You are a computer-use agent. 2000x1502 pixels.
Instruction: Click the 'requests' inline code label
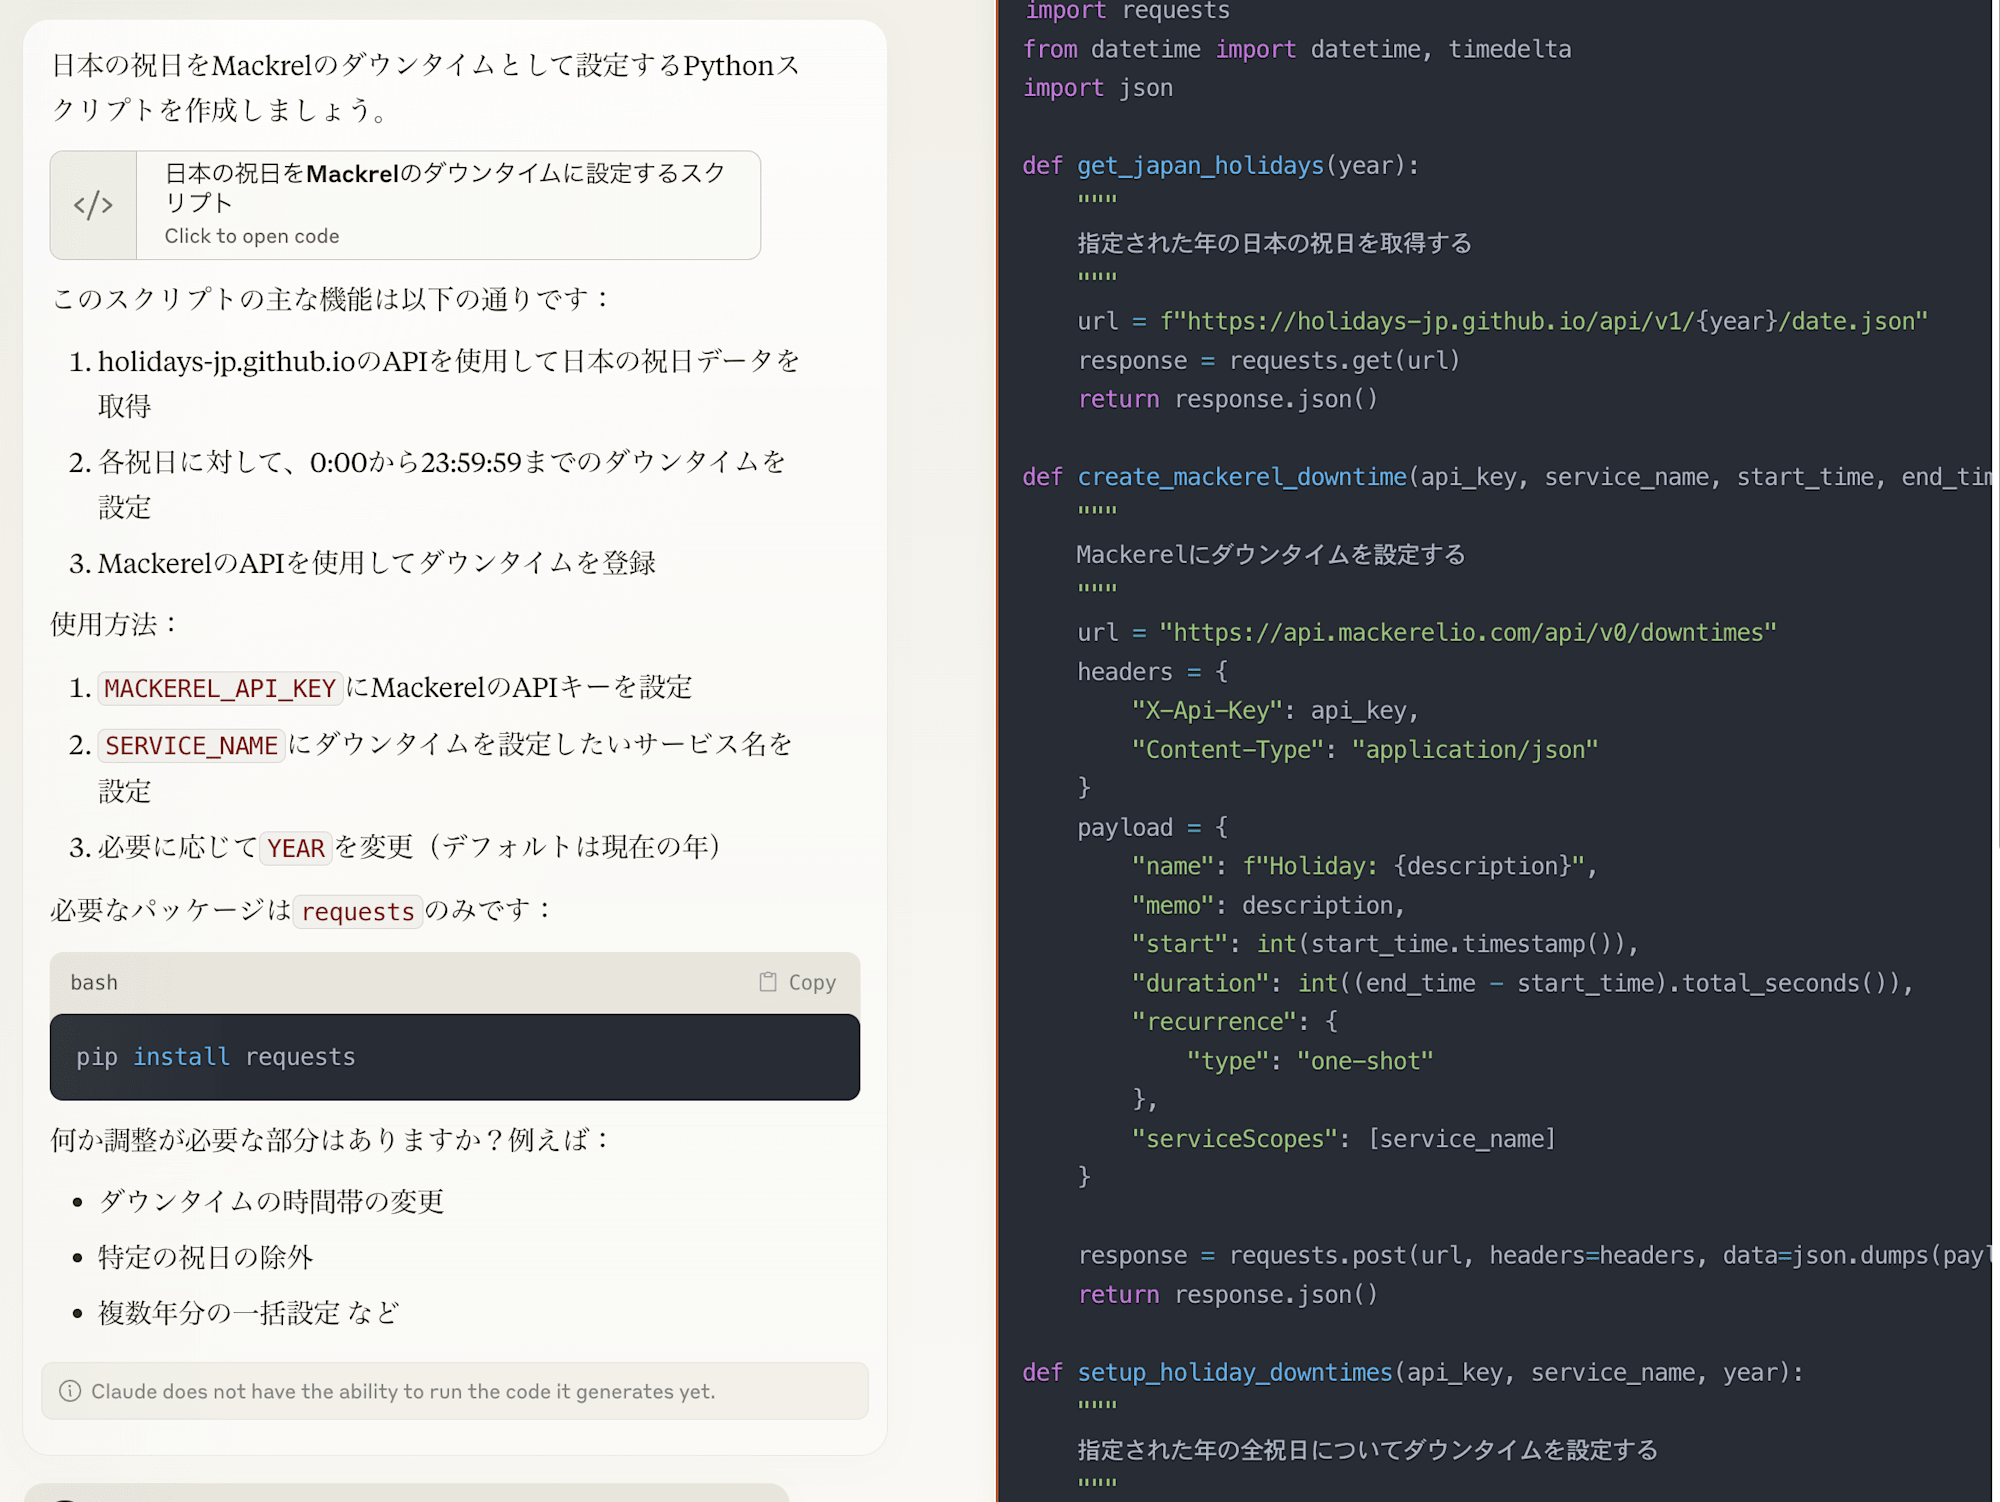click(x=358, y=911)
